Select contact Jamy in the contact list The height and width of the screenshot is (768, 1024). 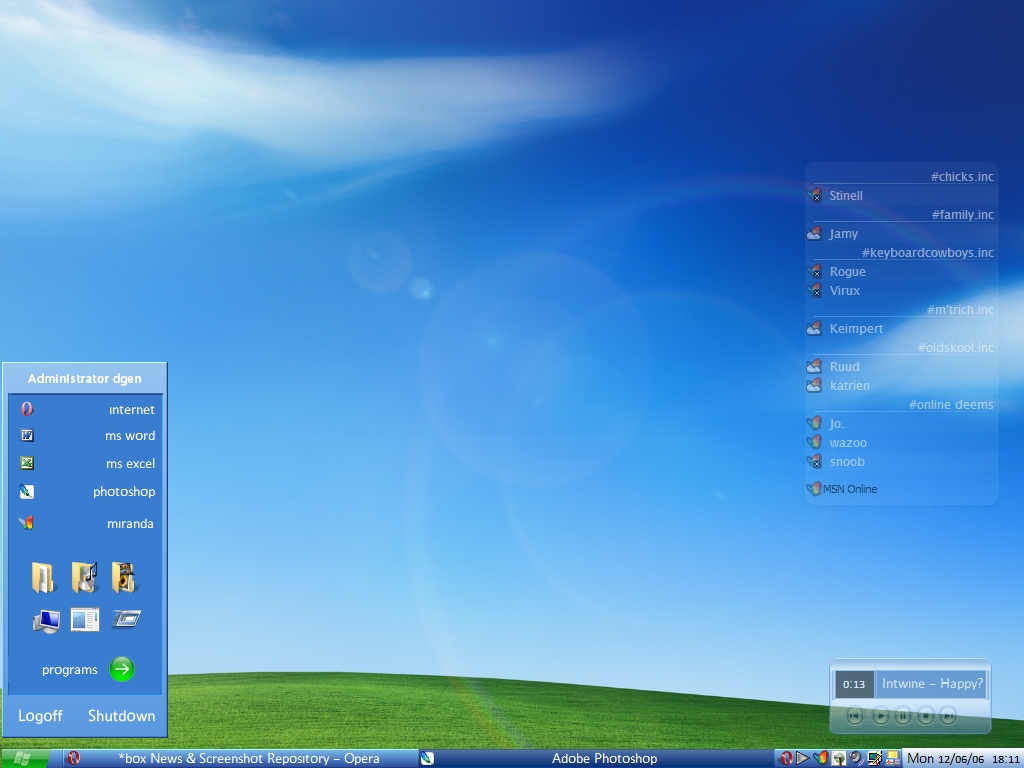902,233
